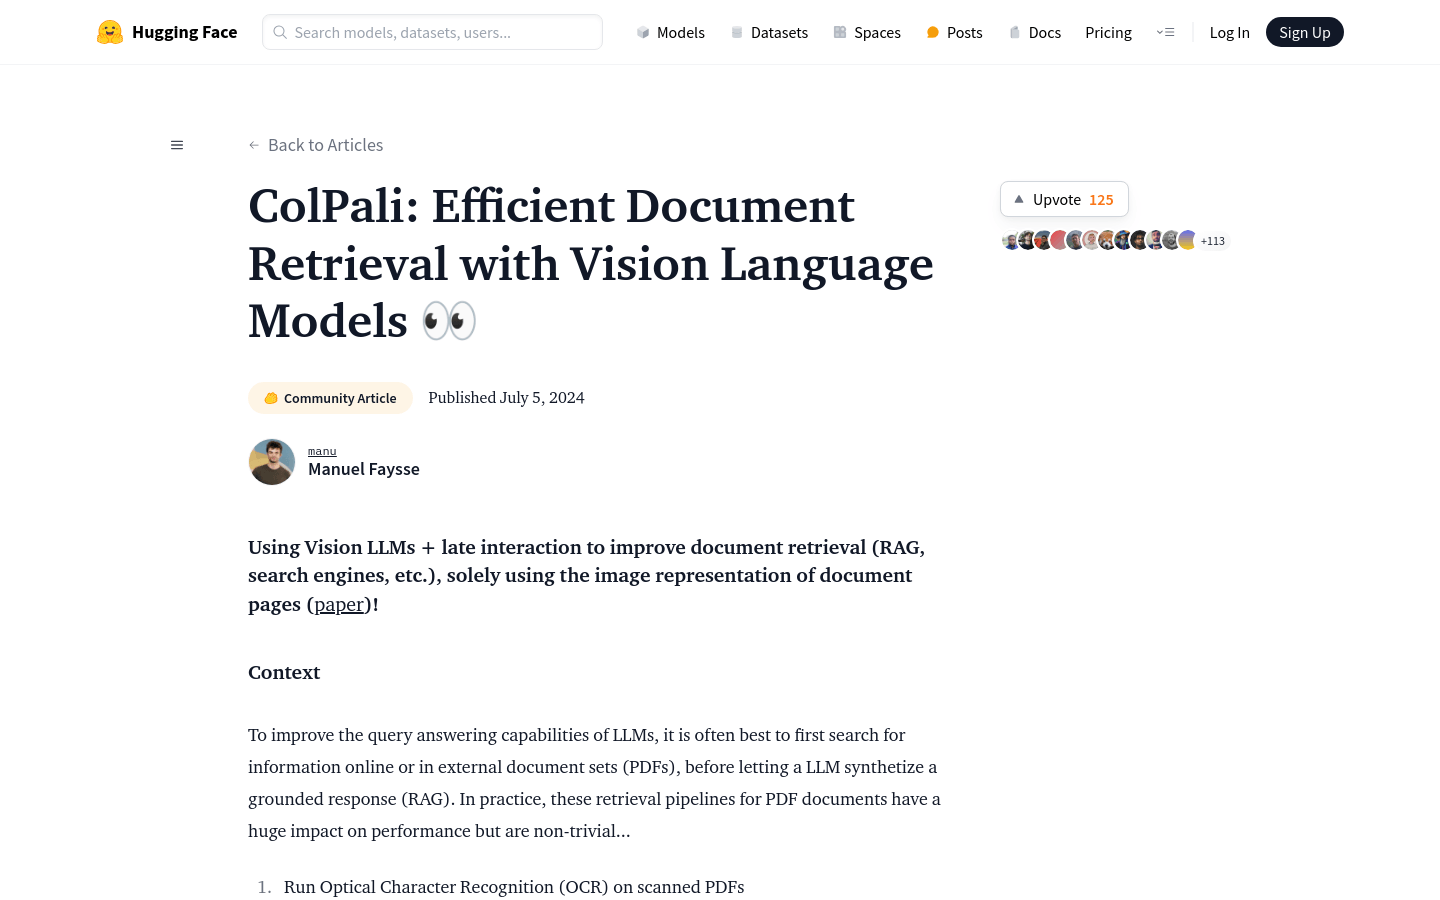Image resolution: width=1440 pixels, height=900 pixels.
Task: Click the Sign Up button
Action: point(1305,32)
